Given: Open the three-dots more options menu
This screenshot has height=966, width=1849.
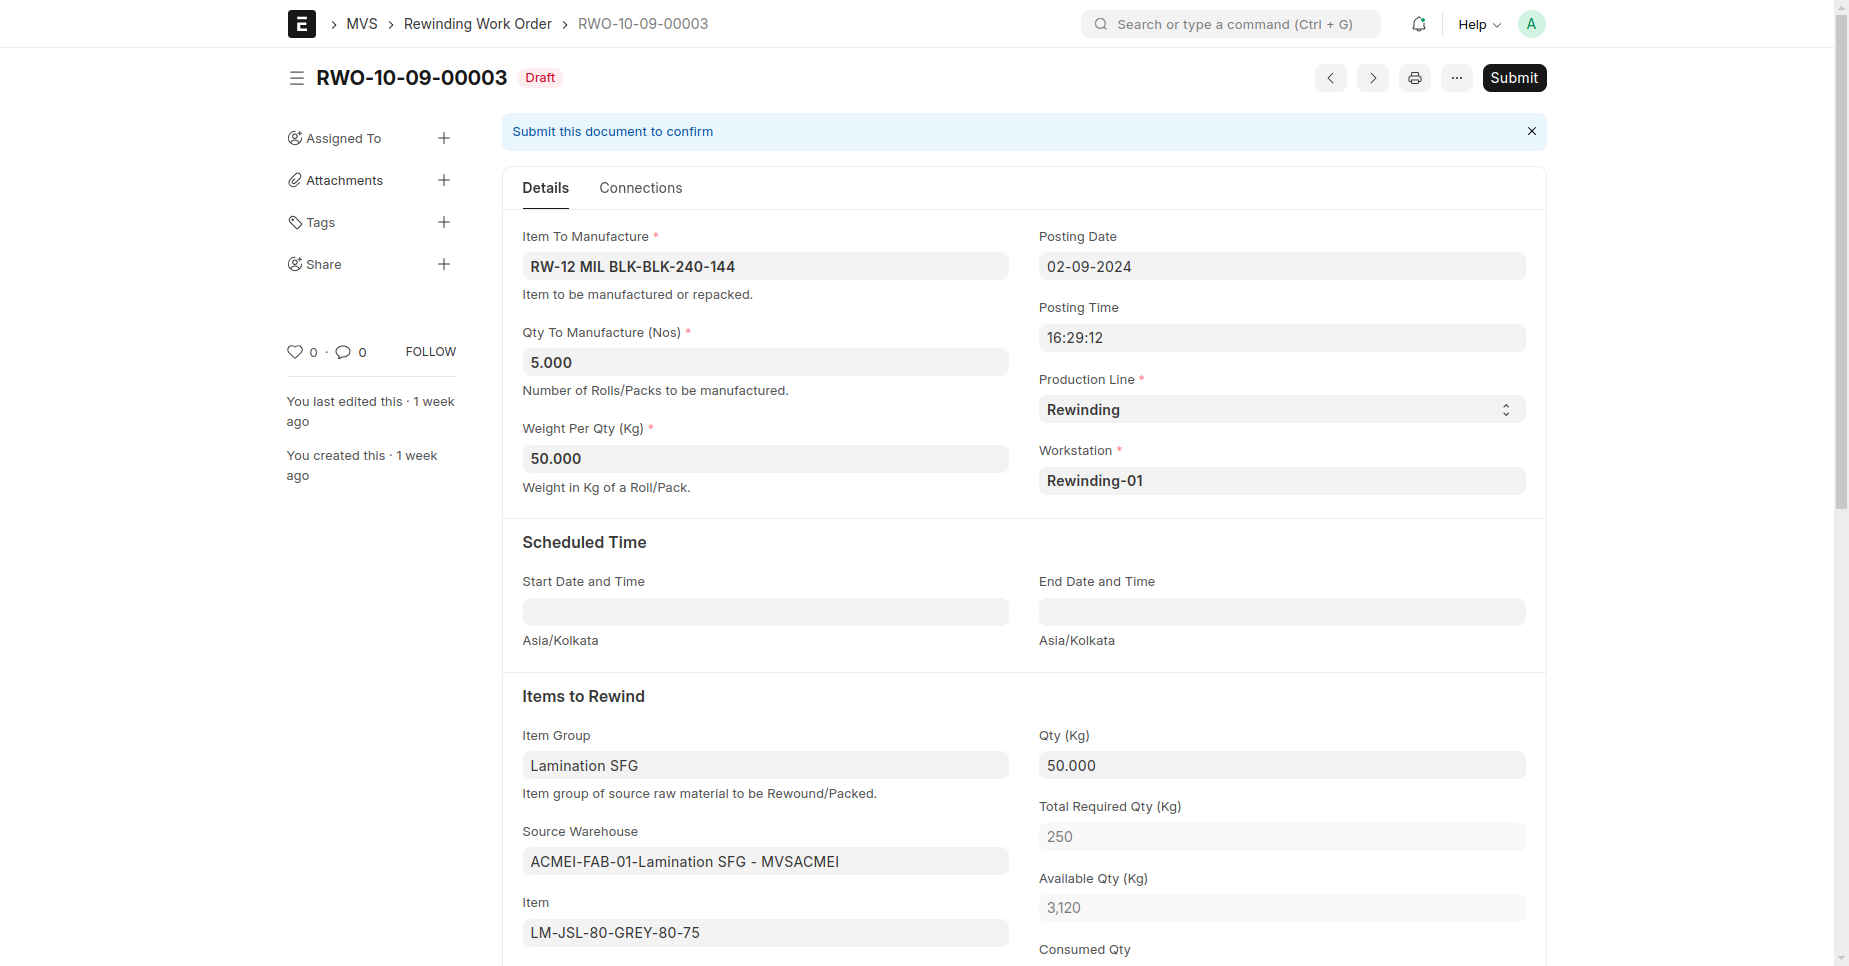Looking at the screenshot, I should coord(1456,78).
